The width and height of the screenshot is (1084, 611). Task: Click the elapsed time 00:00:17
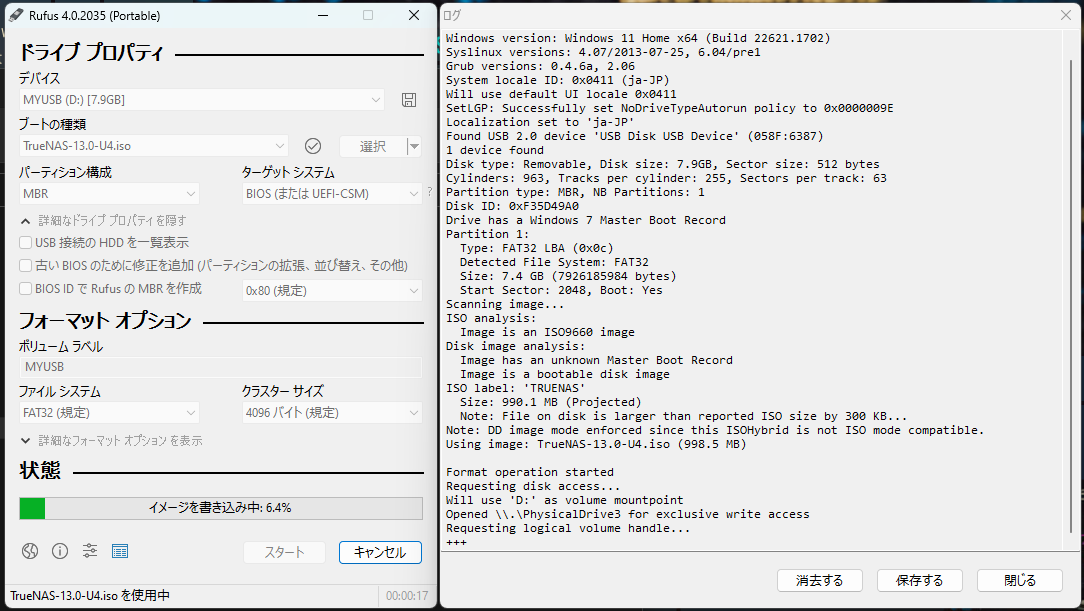tap(406, 595)
